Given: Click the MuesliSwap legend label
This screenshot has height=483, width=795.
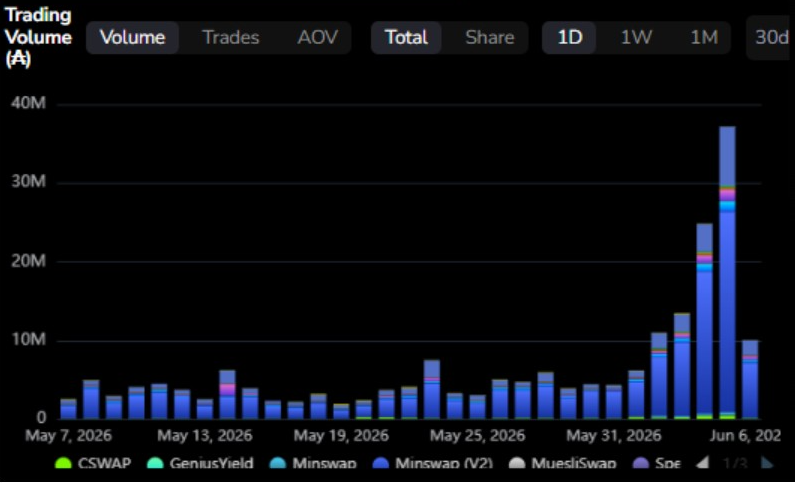Looking at the screenshot, I should point(574,463).
